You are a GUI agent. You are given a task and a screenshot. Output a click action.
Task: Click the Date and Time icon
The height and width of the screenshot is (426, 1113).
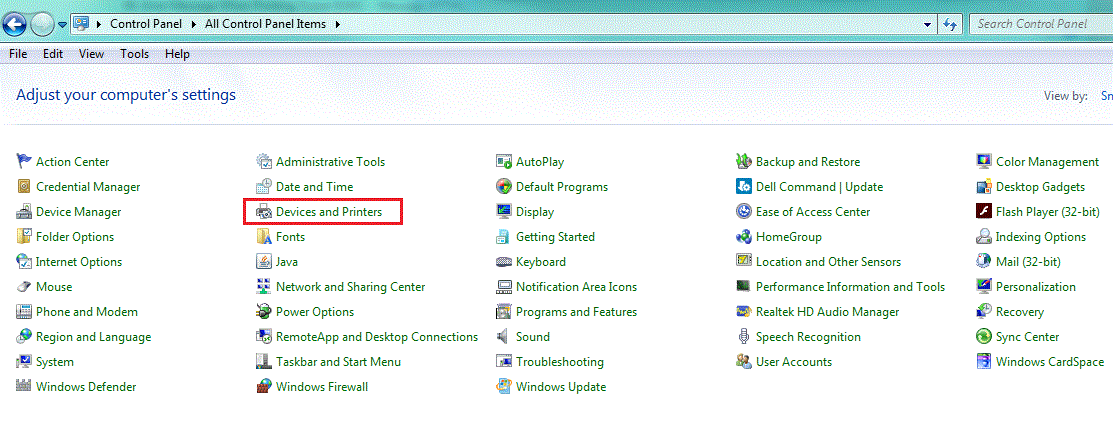click(x=264, y=187)
